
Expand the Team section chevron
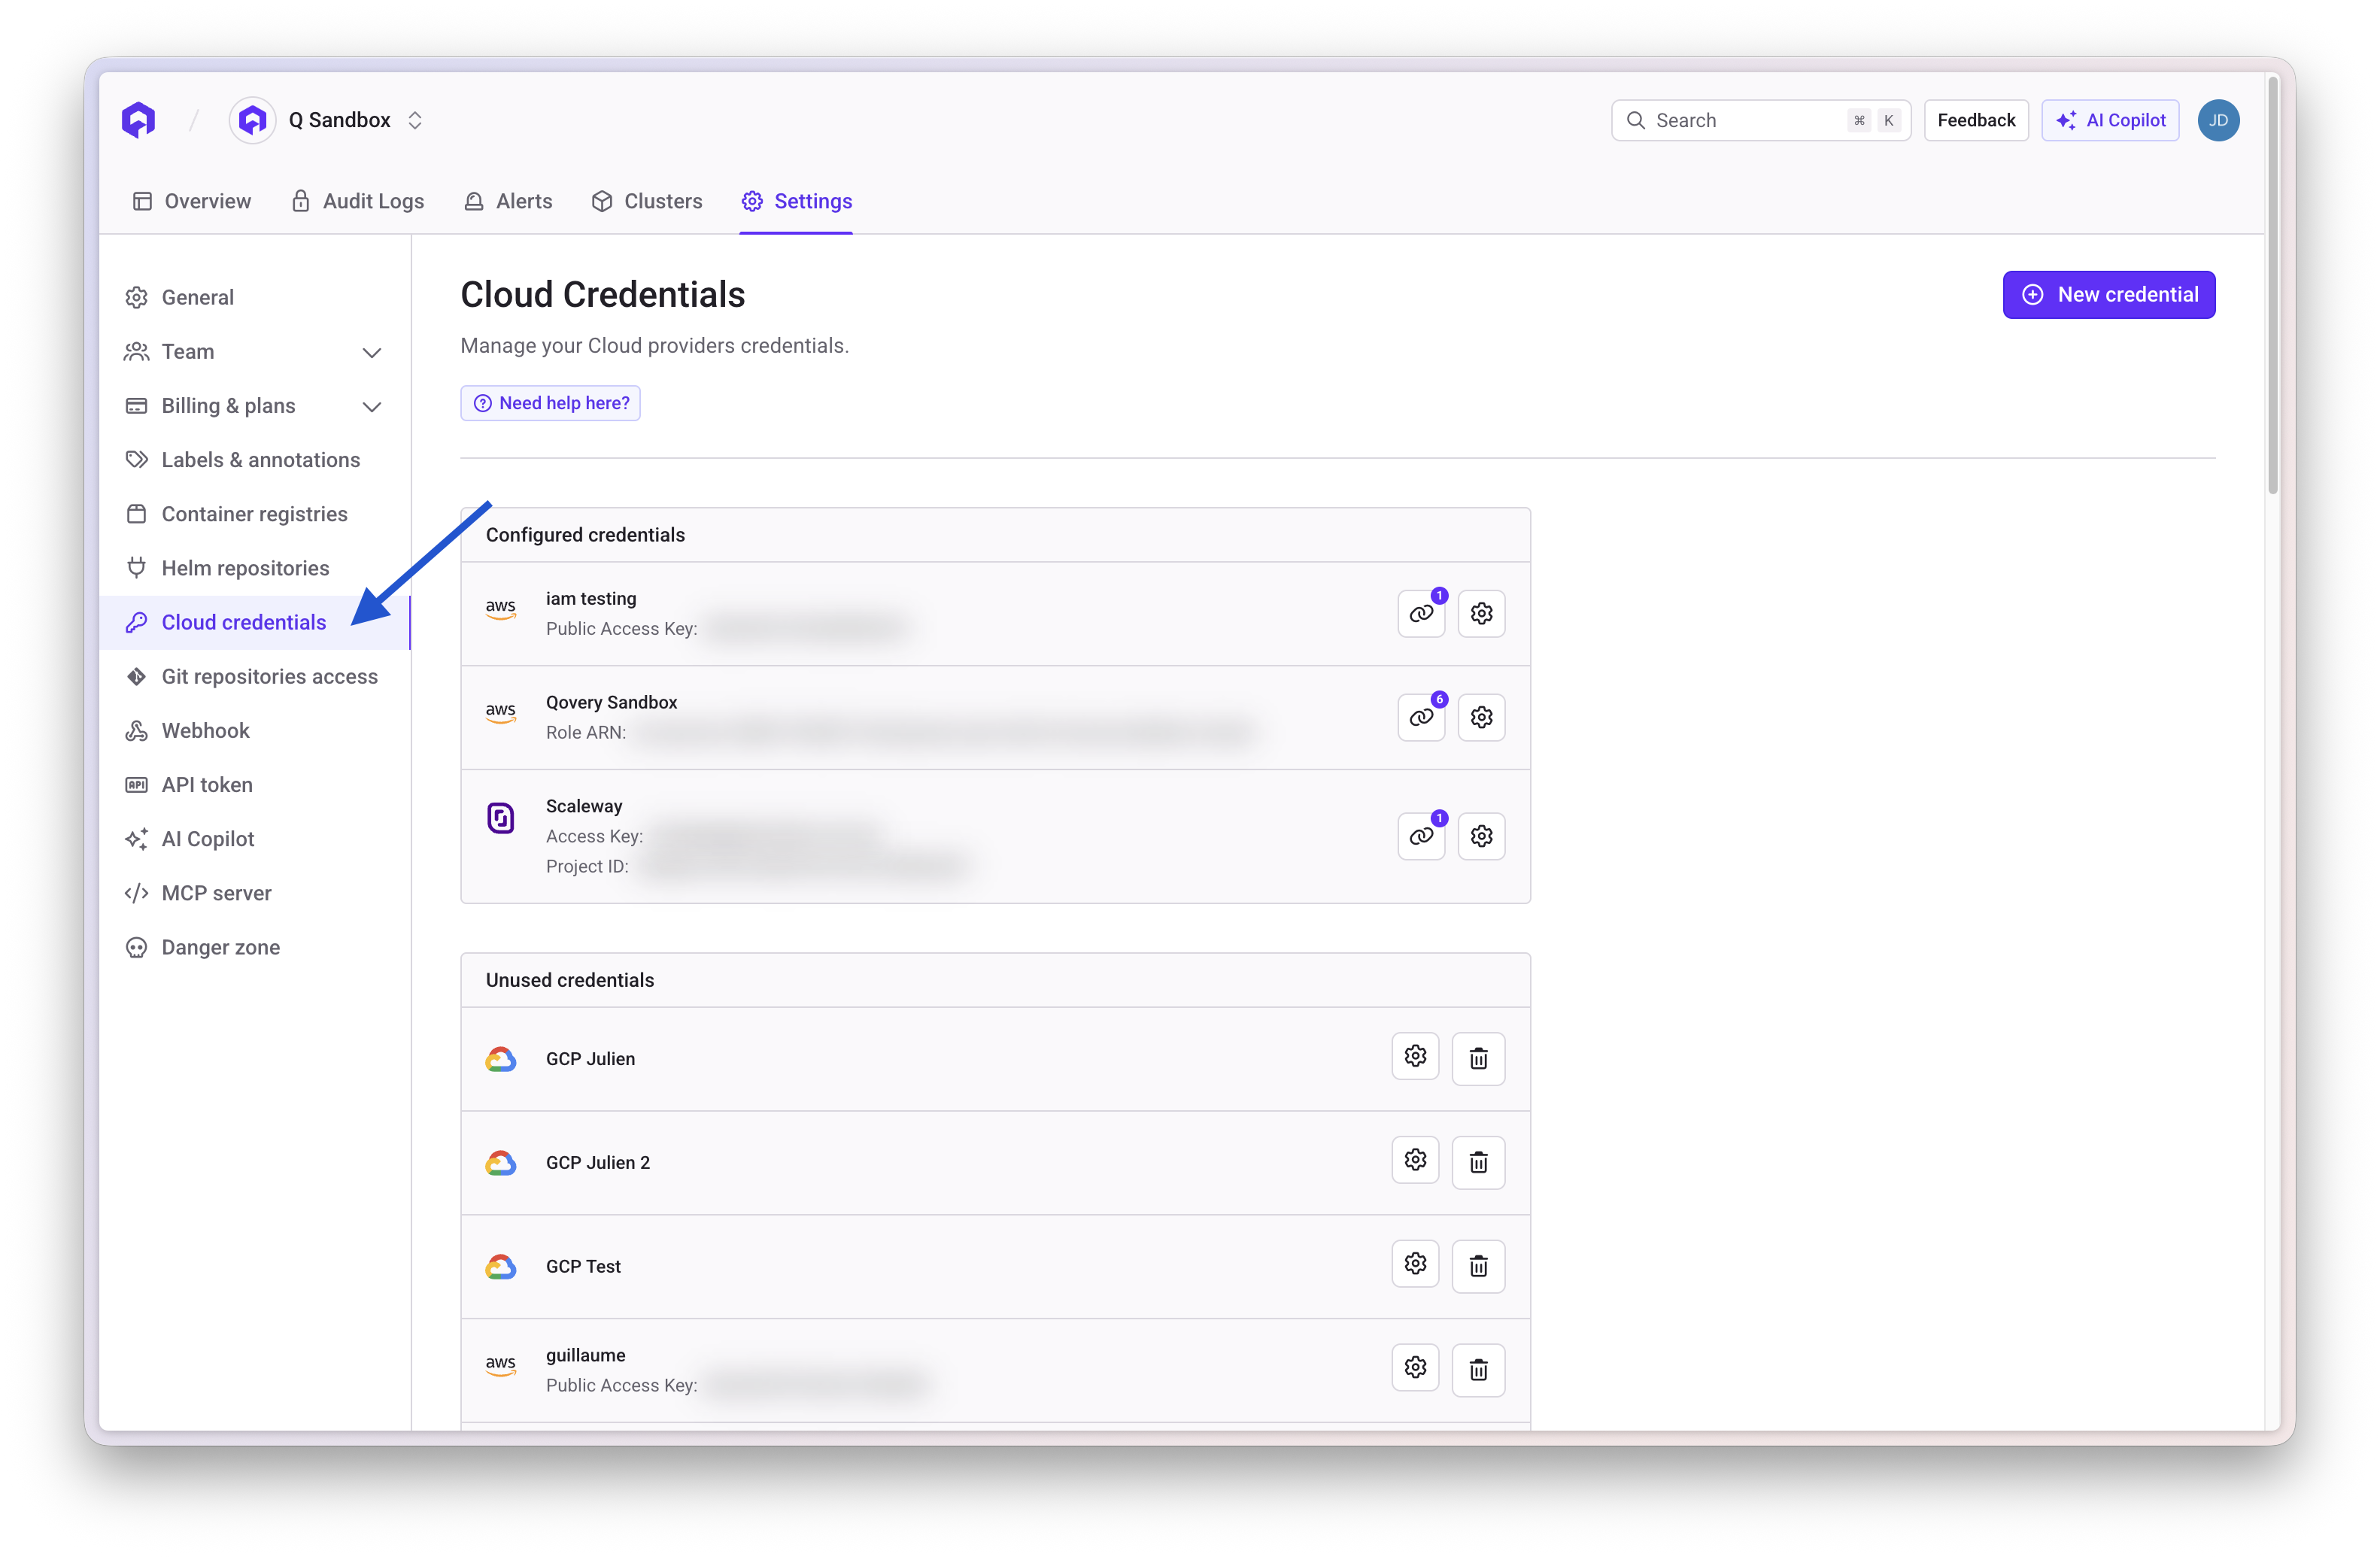coord(372,352)
